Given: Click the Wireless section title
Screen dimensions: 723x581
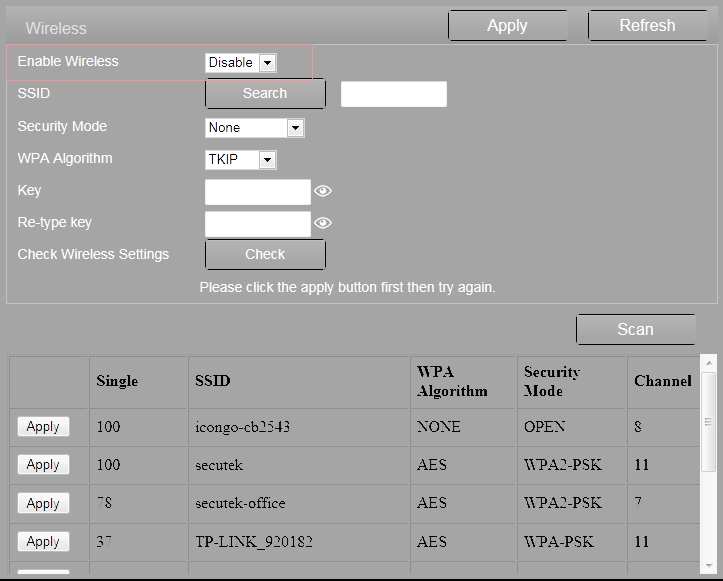Looking at the screenshot, I should [56, 29].
